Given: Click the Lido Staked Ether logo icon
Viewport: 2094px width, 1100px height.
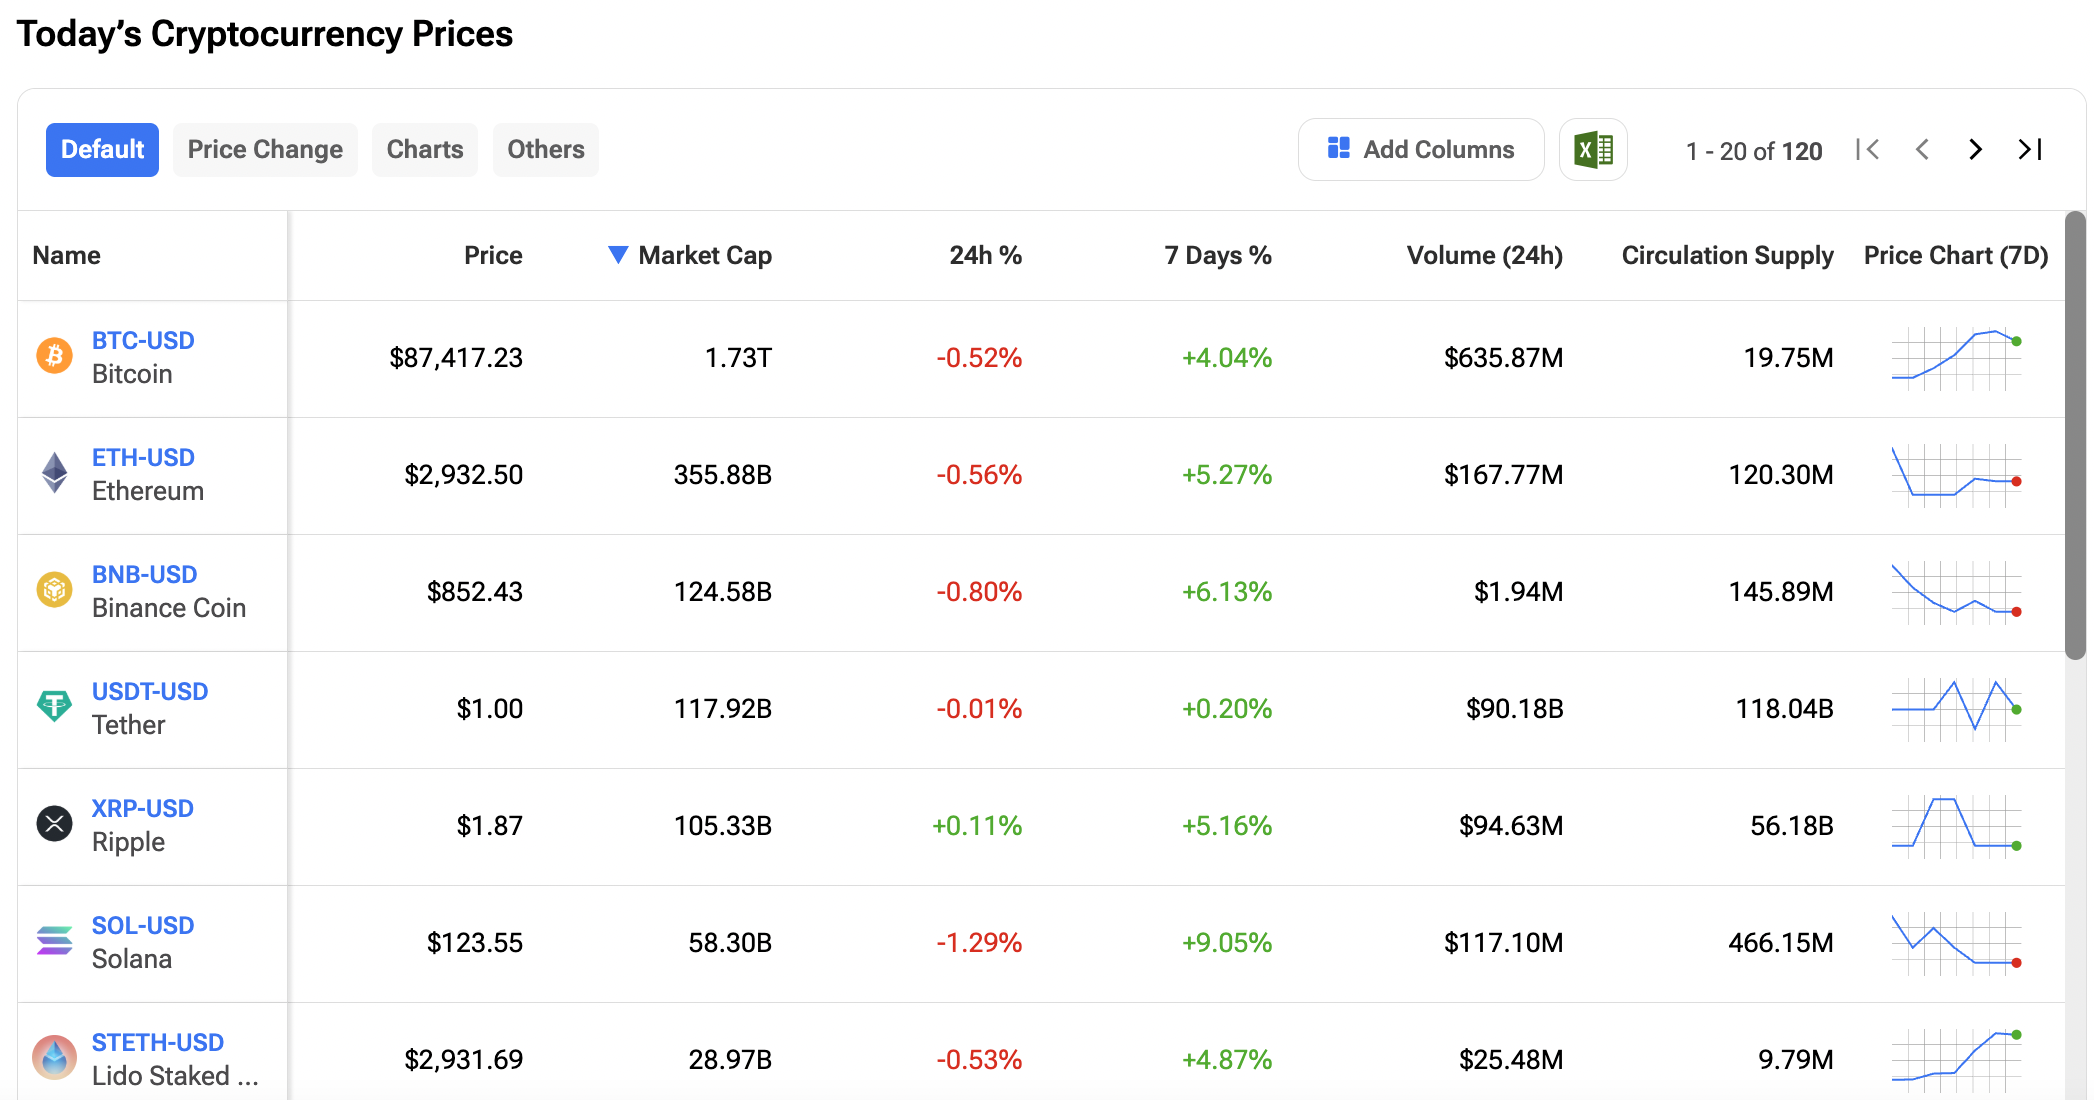Looking at the screenshot, I should (x=55, y=1057).
